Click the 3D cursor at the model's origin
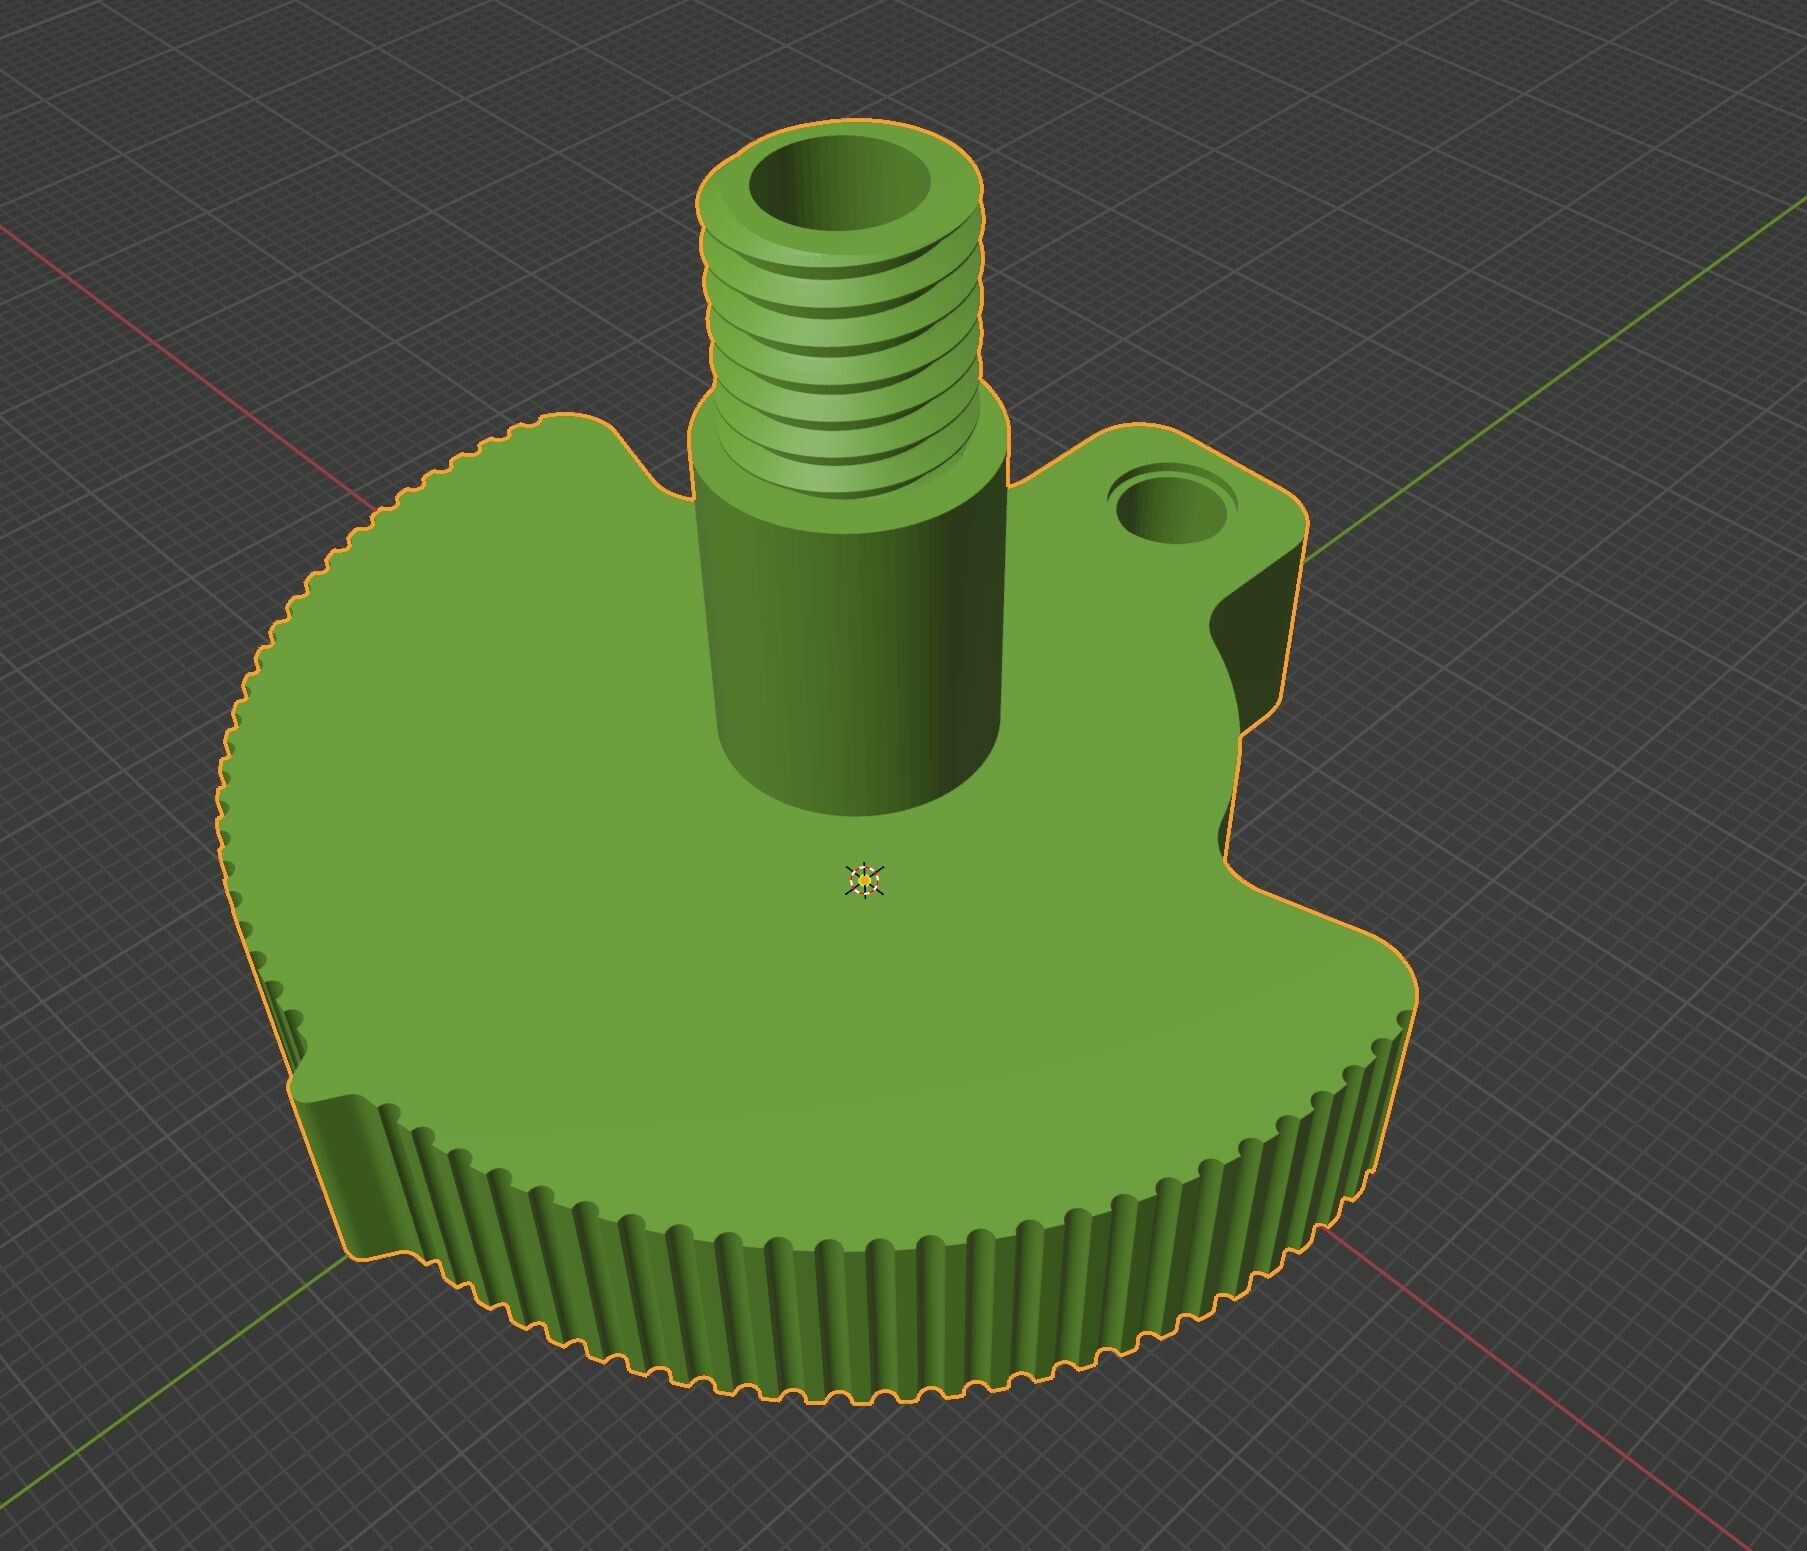The width and height of the screenshot is (1807, 1551). tap(864, 880)
